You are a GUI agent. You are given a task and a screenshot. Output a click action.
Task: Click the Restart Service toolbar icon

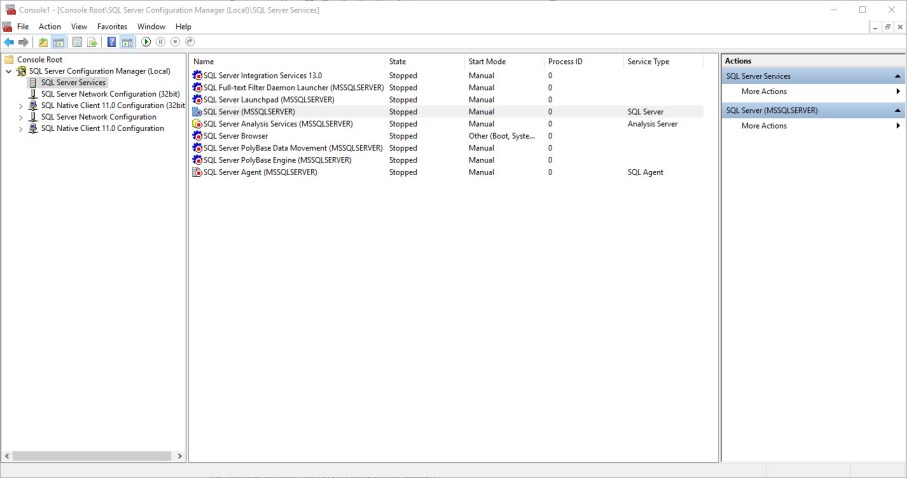click(x=190, y=42)
